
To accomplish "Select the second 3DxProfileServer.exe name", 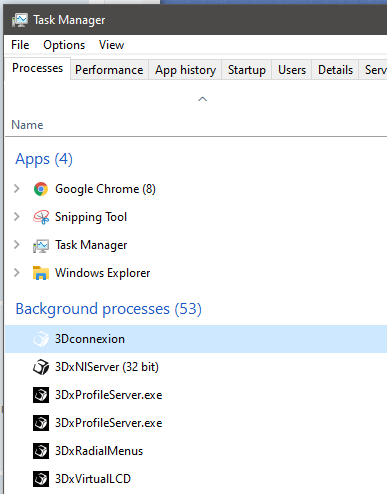I will 109,423.
